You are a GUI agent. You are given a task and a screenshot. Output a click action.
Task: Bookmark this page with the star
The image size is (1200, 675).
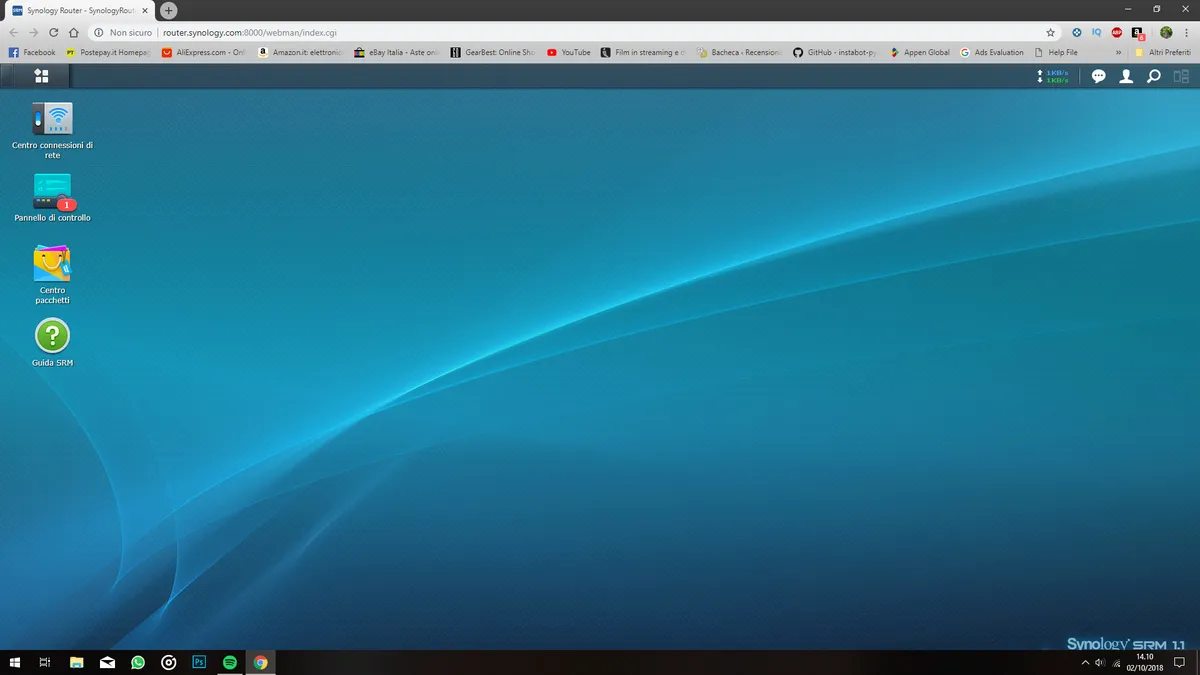(x=1050, y=33)
